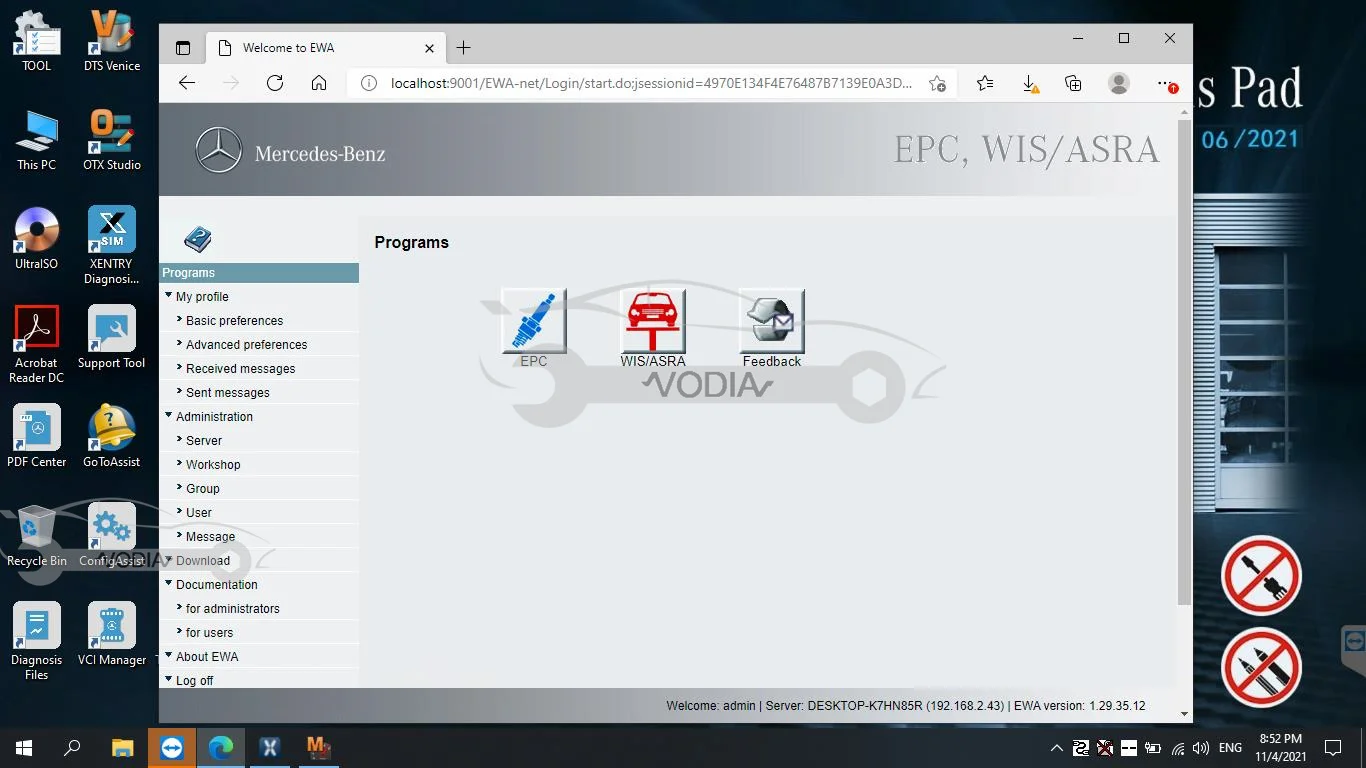Image resolution: width=1366 pixels, height=768 pixels.
Task: Select the XENTRY Diagnosis desktop icon
Action: click(112, 245)
